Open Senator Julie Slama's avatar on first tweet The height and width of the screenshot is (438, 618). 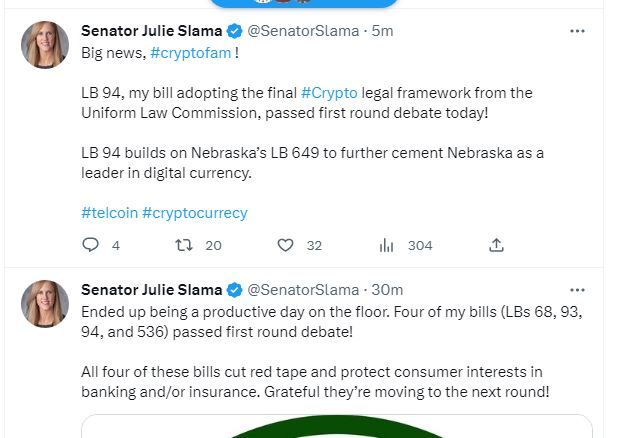pyautogui.click(x=45, y=45)
